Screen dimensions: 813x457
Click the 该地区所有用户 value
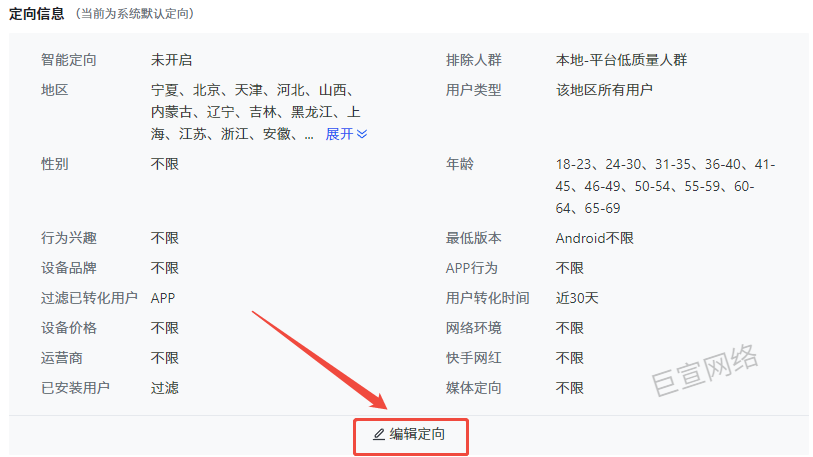point(604,90)
